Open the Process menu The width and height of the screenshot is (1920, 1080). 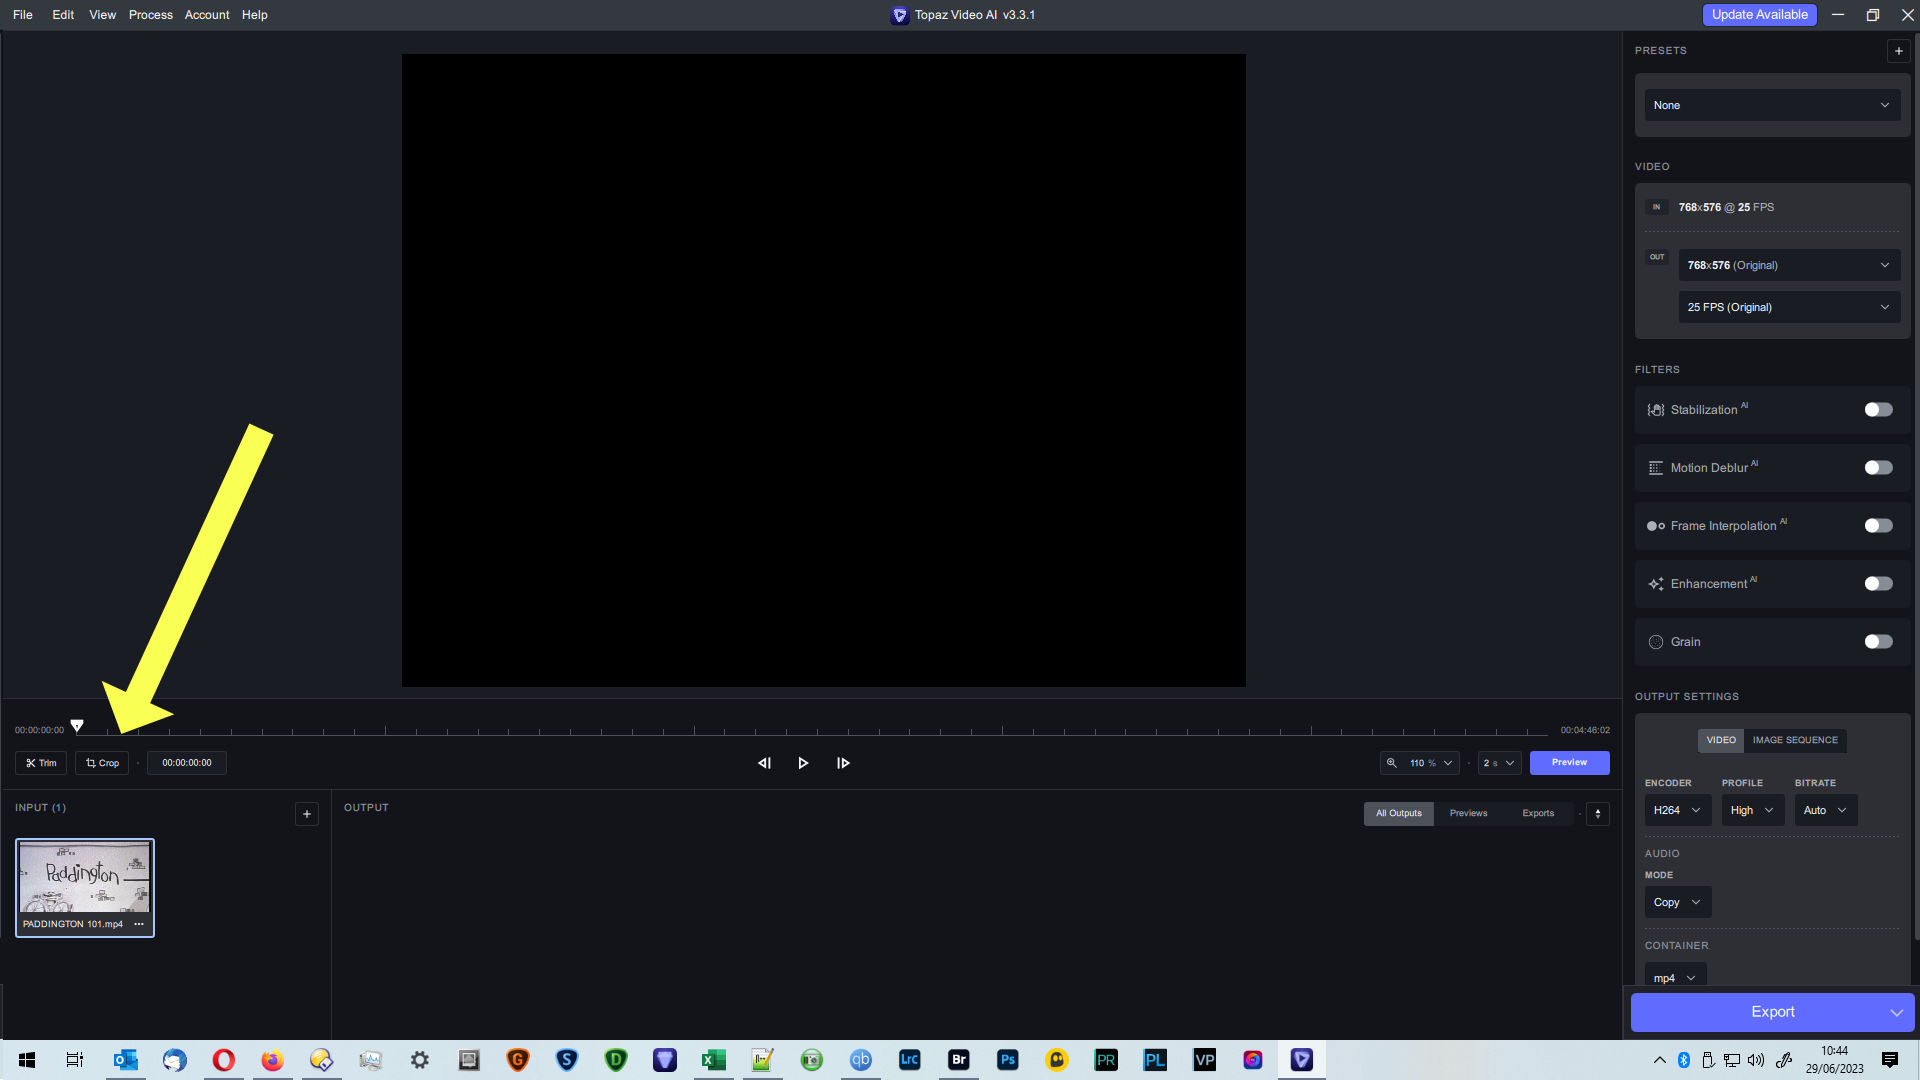pos(150,15)
